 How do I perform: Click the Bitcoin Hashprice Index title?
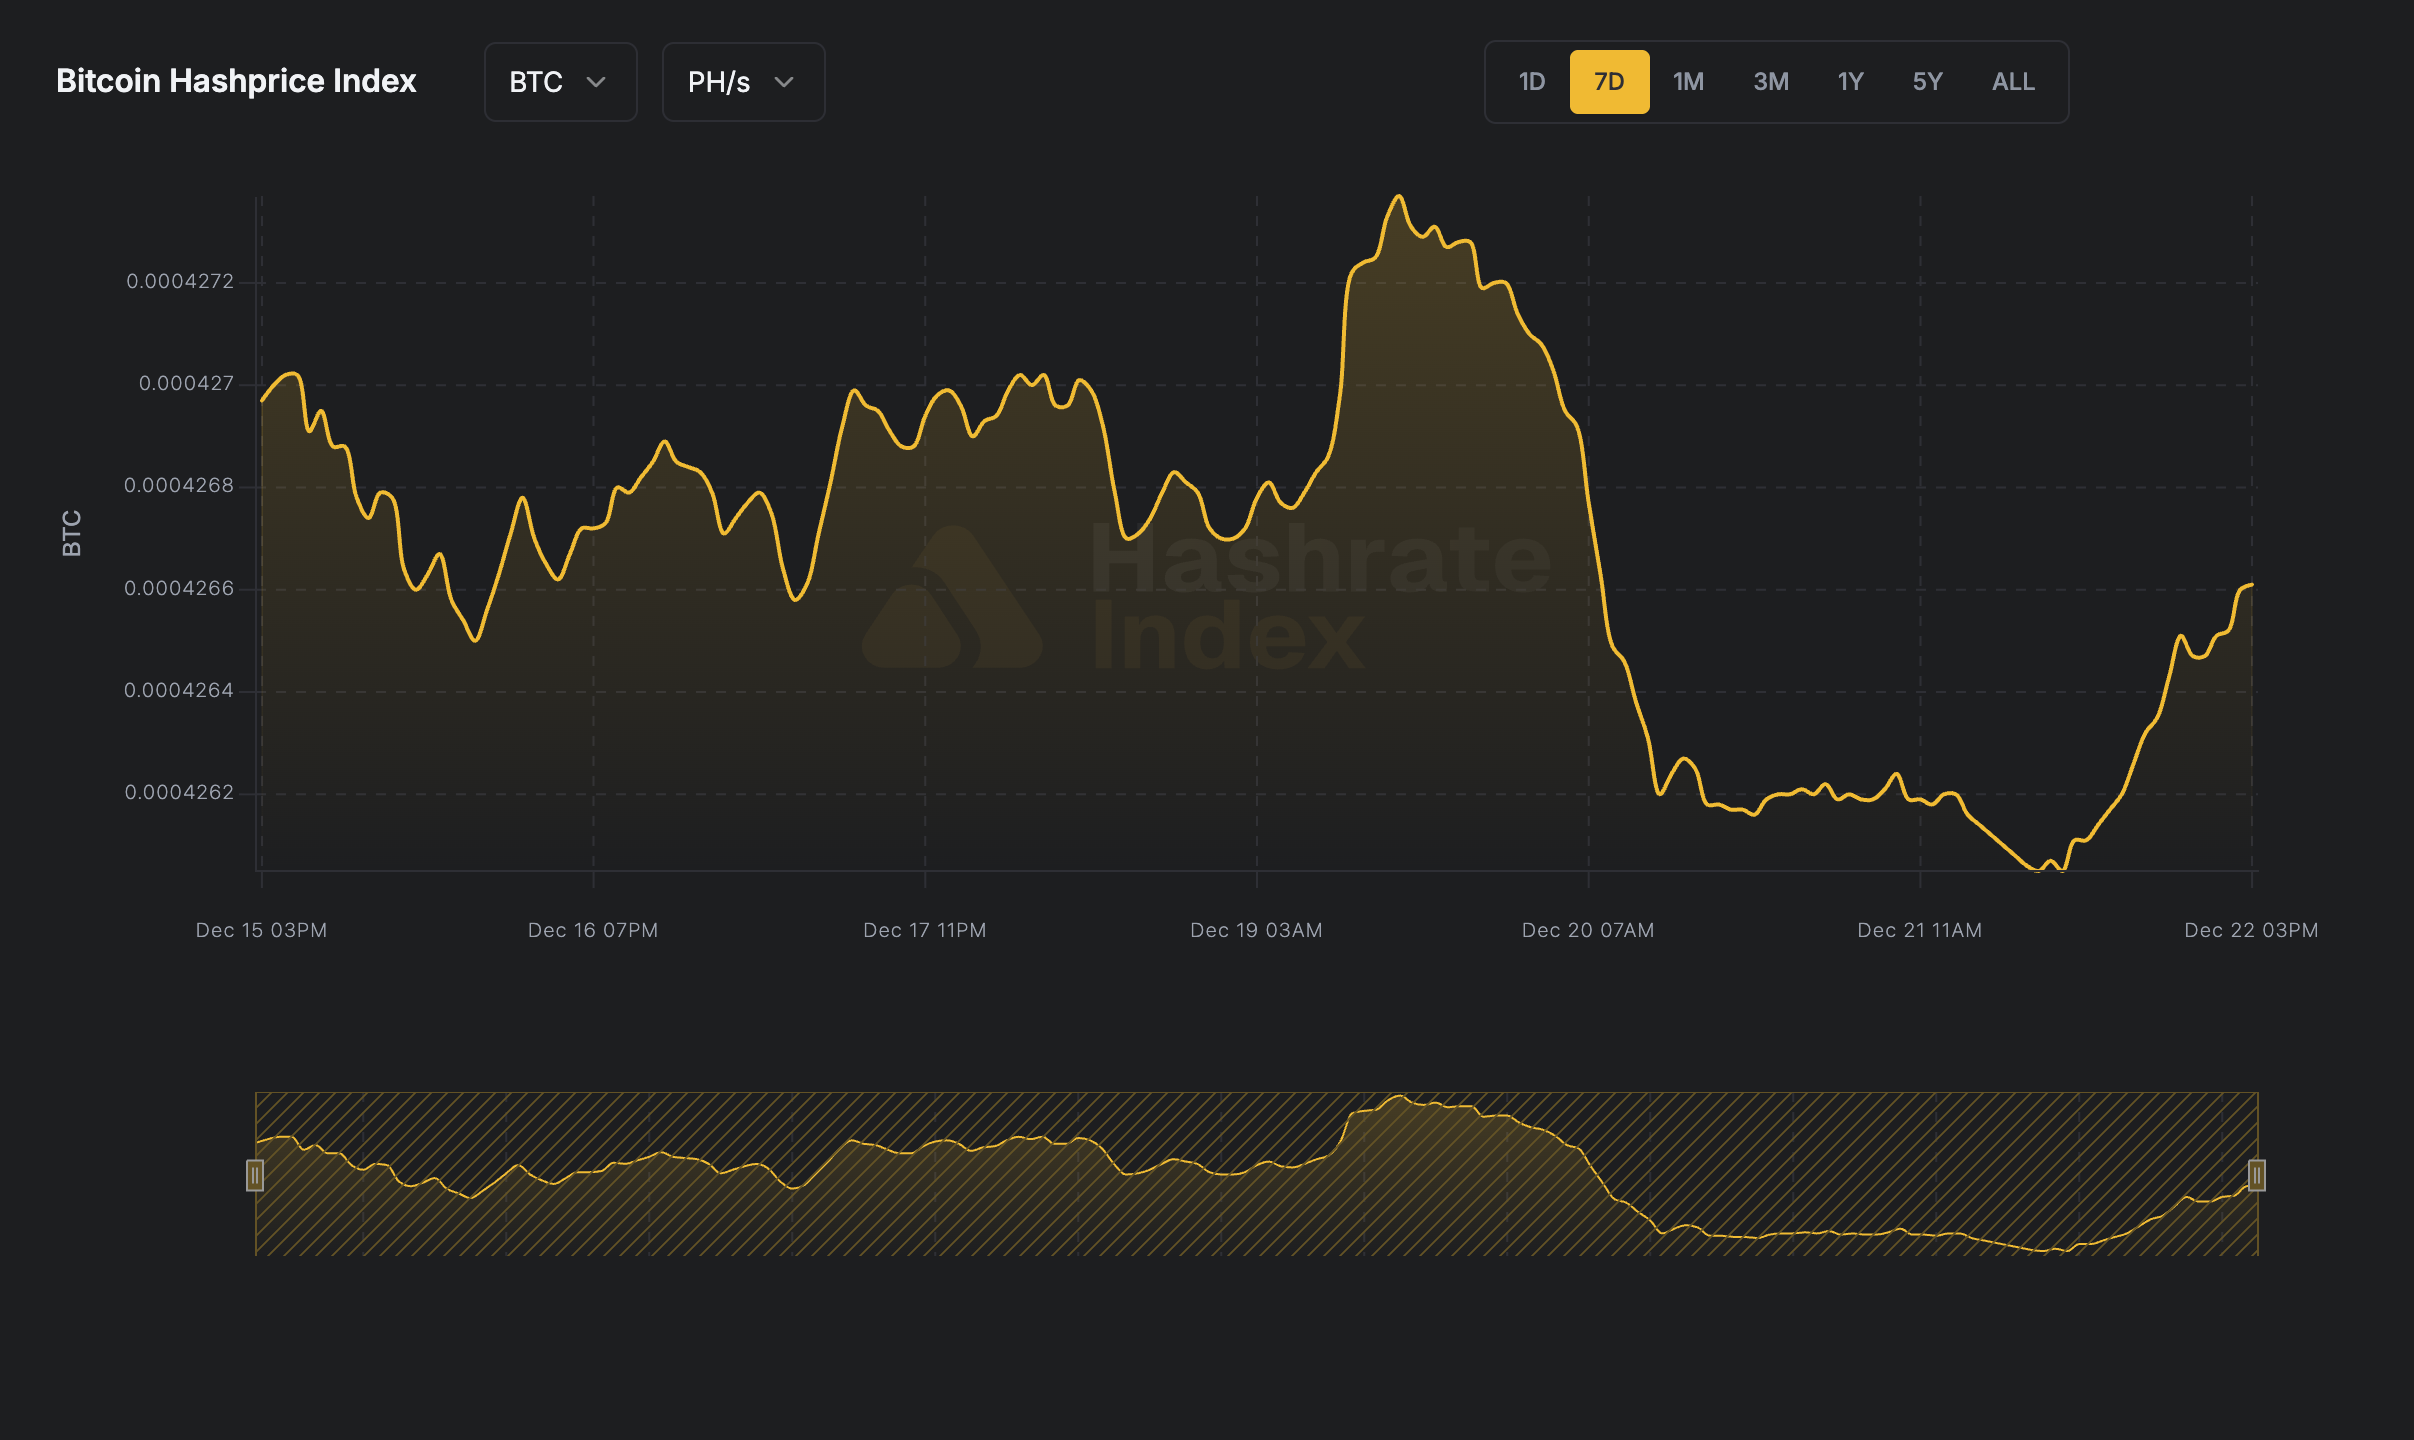coord(237,81)
